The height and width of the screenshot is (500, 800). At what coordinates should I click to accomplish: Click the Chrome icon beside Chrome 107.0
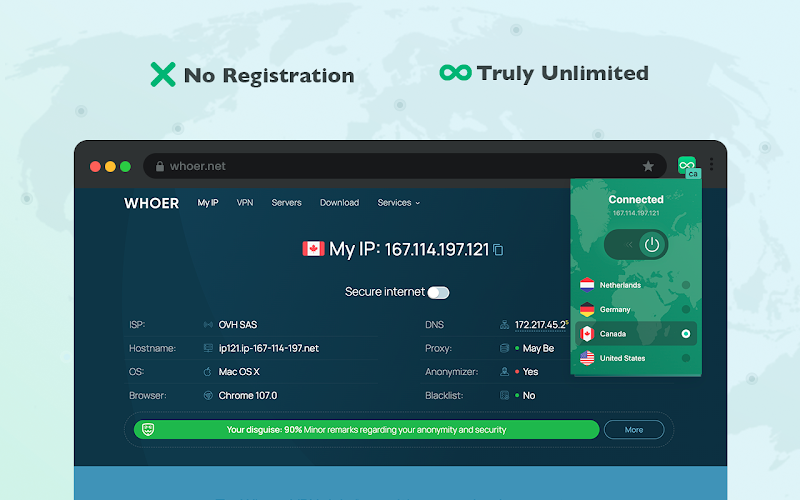coord(208,395)
